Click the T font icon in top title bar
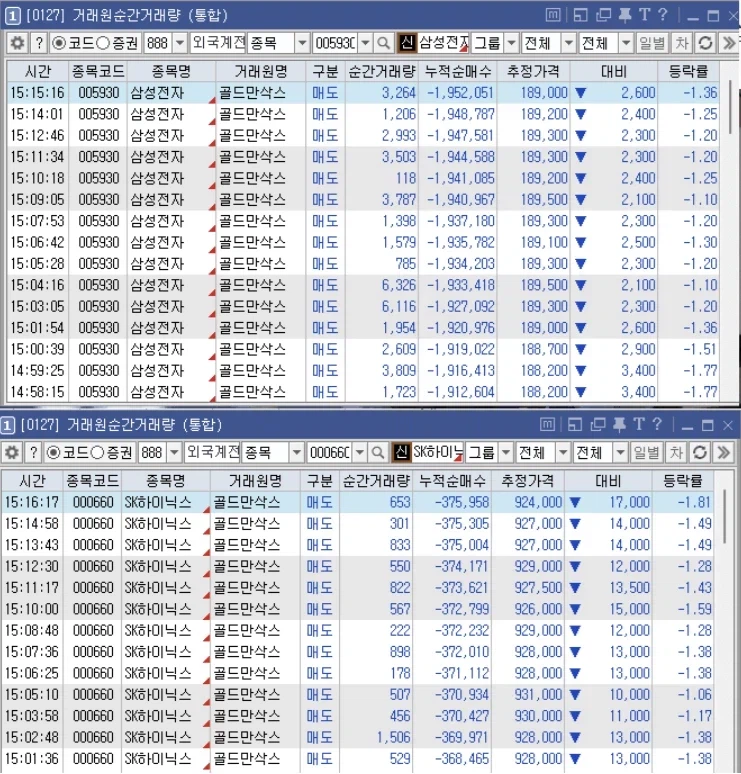The width and height of the screenshot is (741, 774). [x=644, y=15]
